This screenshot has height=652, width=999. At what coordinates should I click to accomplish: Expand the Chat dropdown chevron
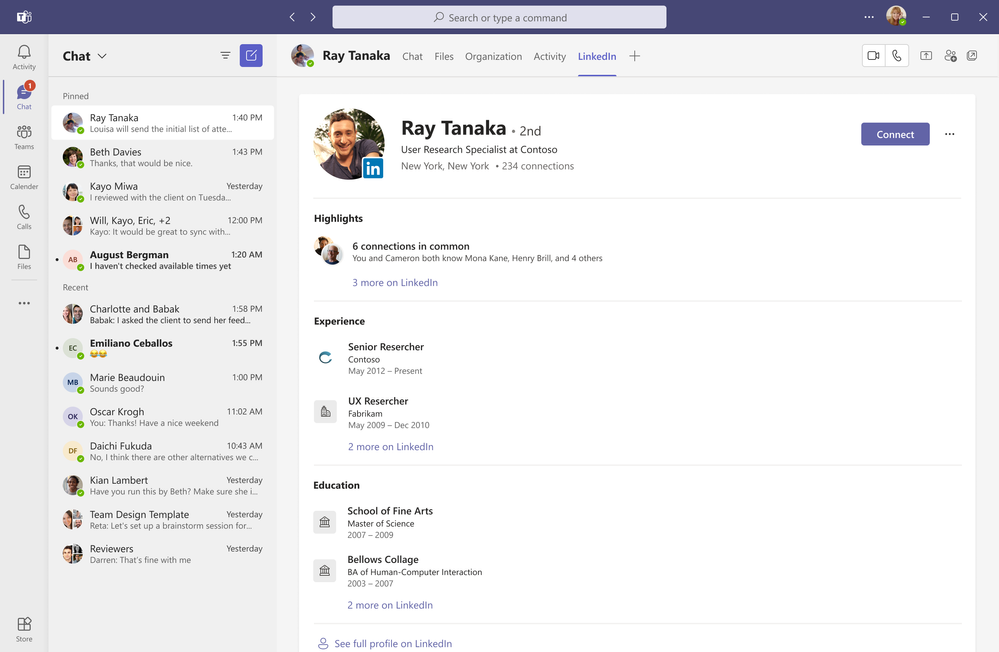point(102,56)
